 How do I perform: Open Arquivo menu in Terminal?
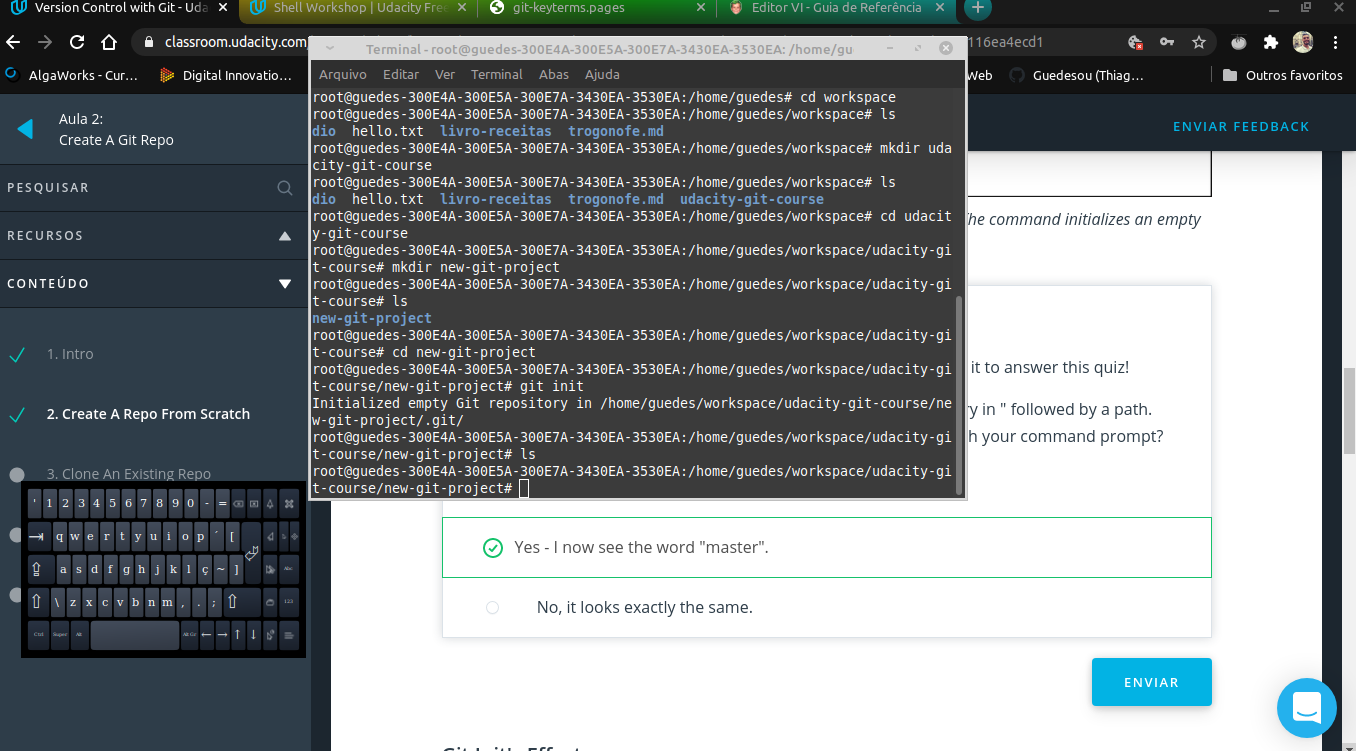(343, 75)
